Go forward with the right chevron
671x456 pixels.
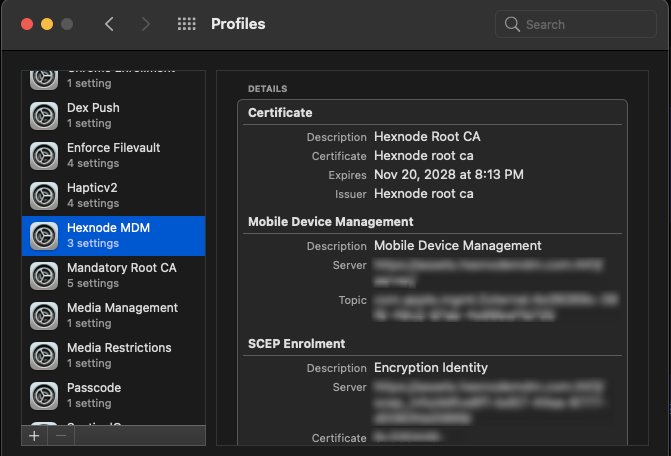tap(145, 24)
